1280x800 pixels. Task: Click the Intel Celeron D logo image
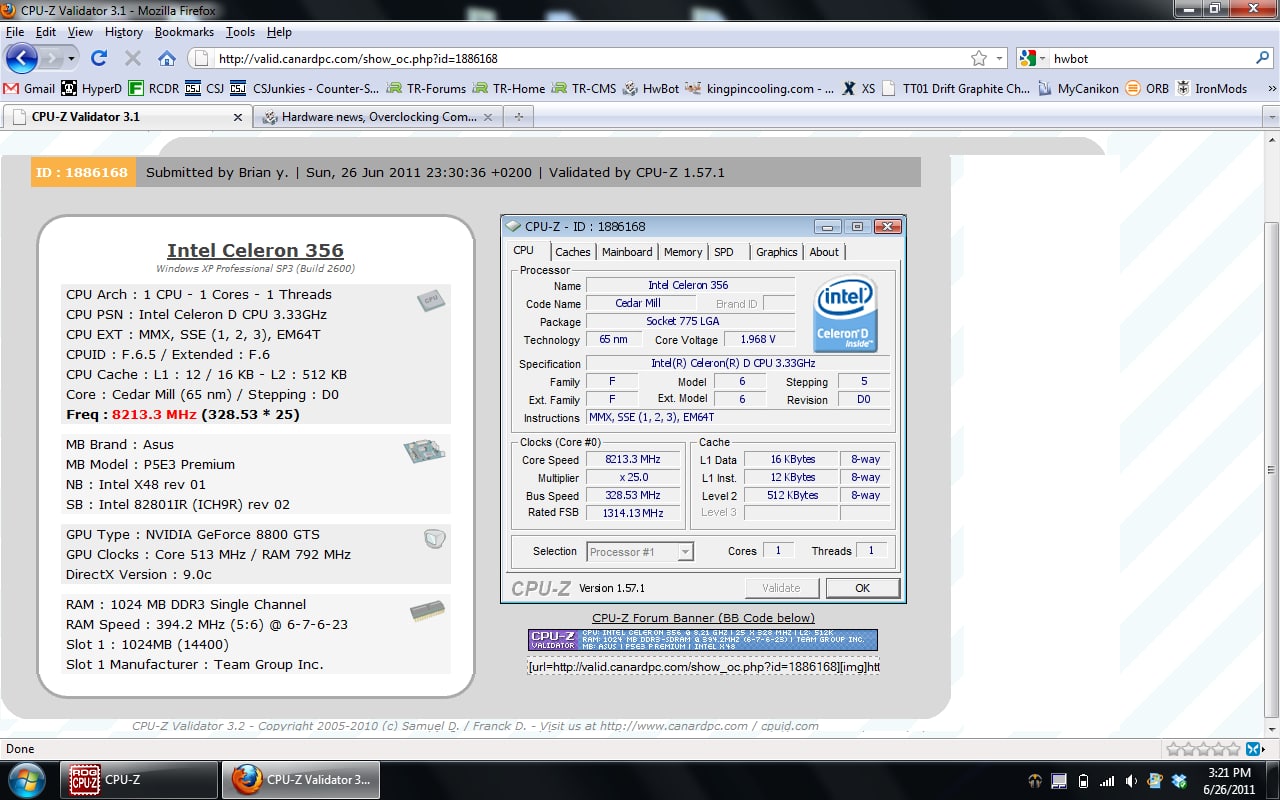point(846,314)
